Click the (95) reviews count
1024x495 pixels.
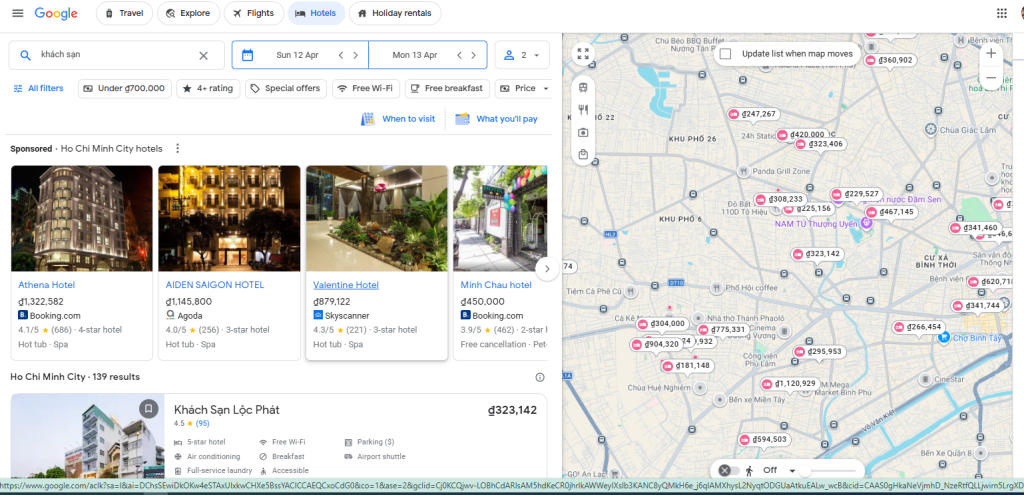(x=202, y=424)
